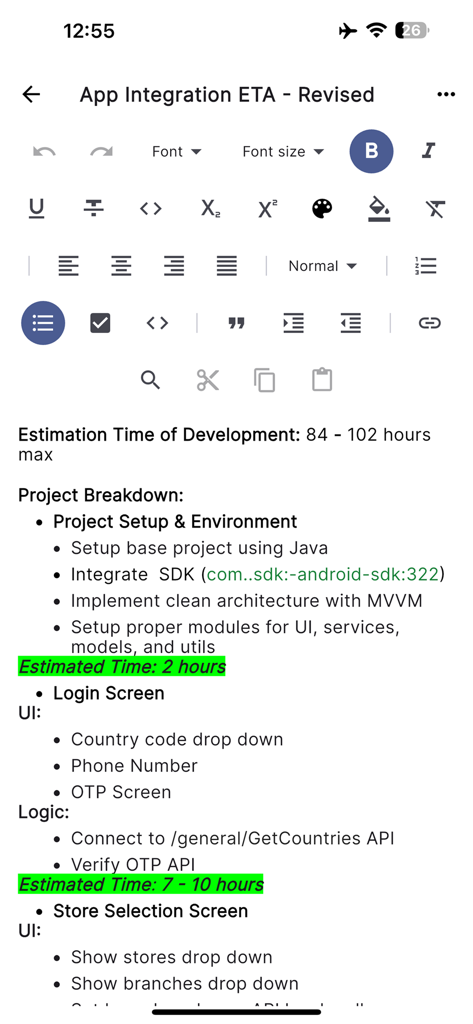The image size is (473, 1024).
Task: Tap the 'Verify OTP API' bullet
Action: [x=133, y=864]
